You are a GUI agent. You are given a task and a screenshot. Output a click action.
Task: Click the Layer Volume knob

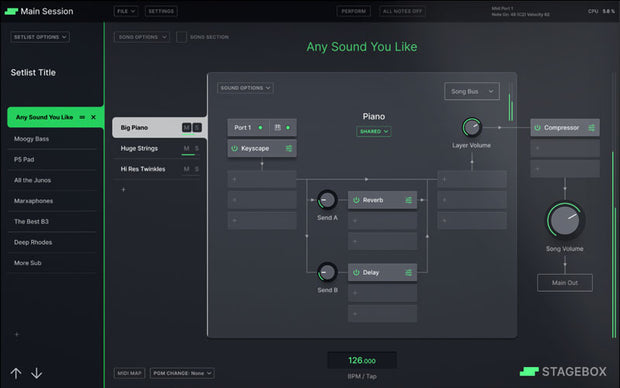(471, 127)
